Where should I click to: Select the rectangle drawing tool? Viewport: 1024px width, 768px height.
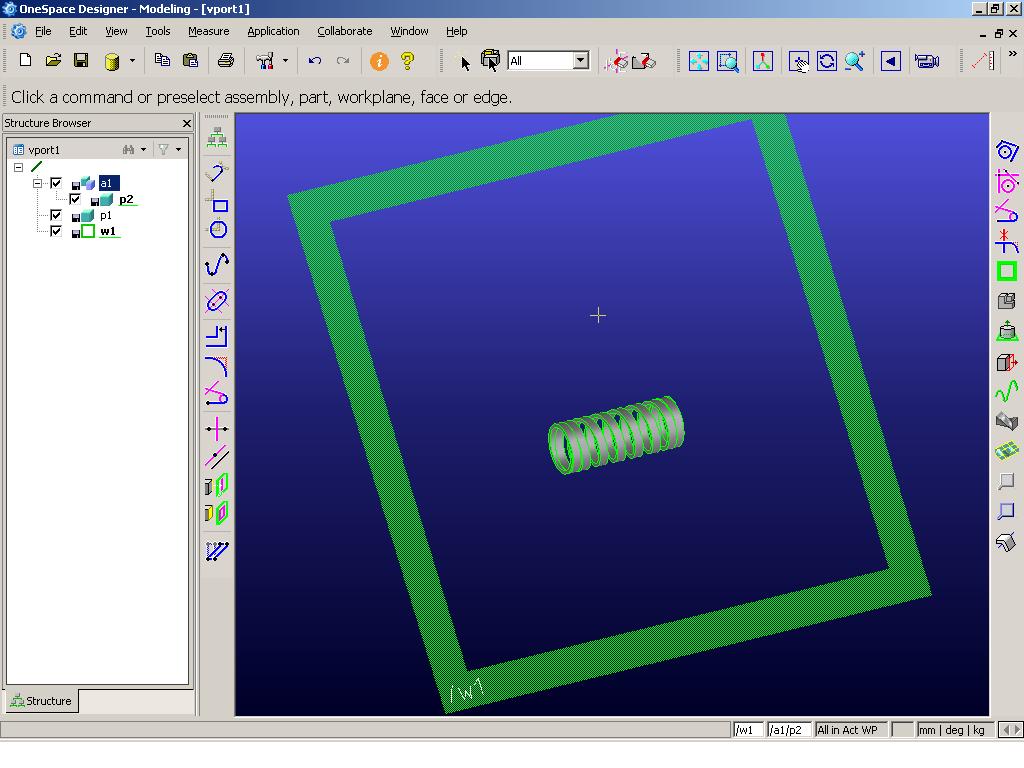point(217,201)
